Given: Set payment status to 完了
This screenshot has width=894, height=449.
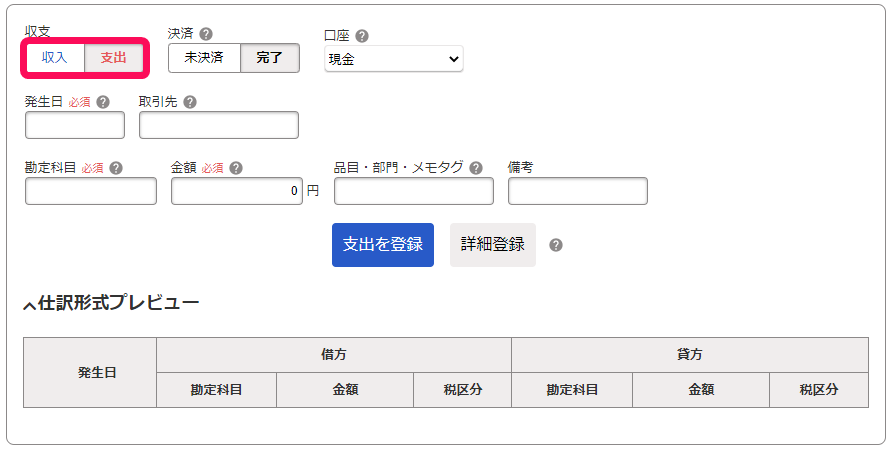Looking at the screenshot, I should click(x=270, y=58).
